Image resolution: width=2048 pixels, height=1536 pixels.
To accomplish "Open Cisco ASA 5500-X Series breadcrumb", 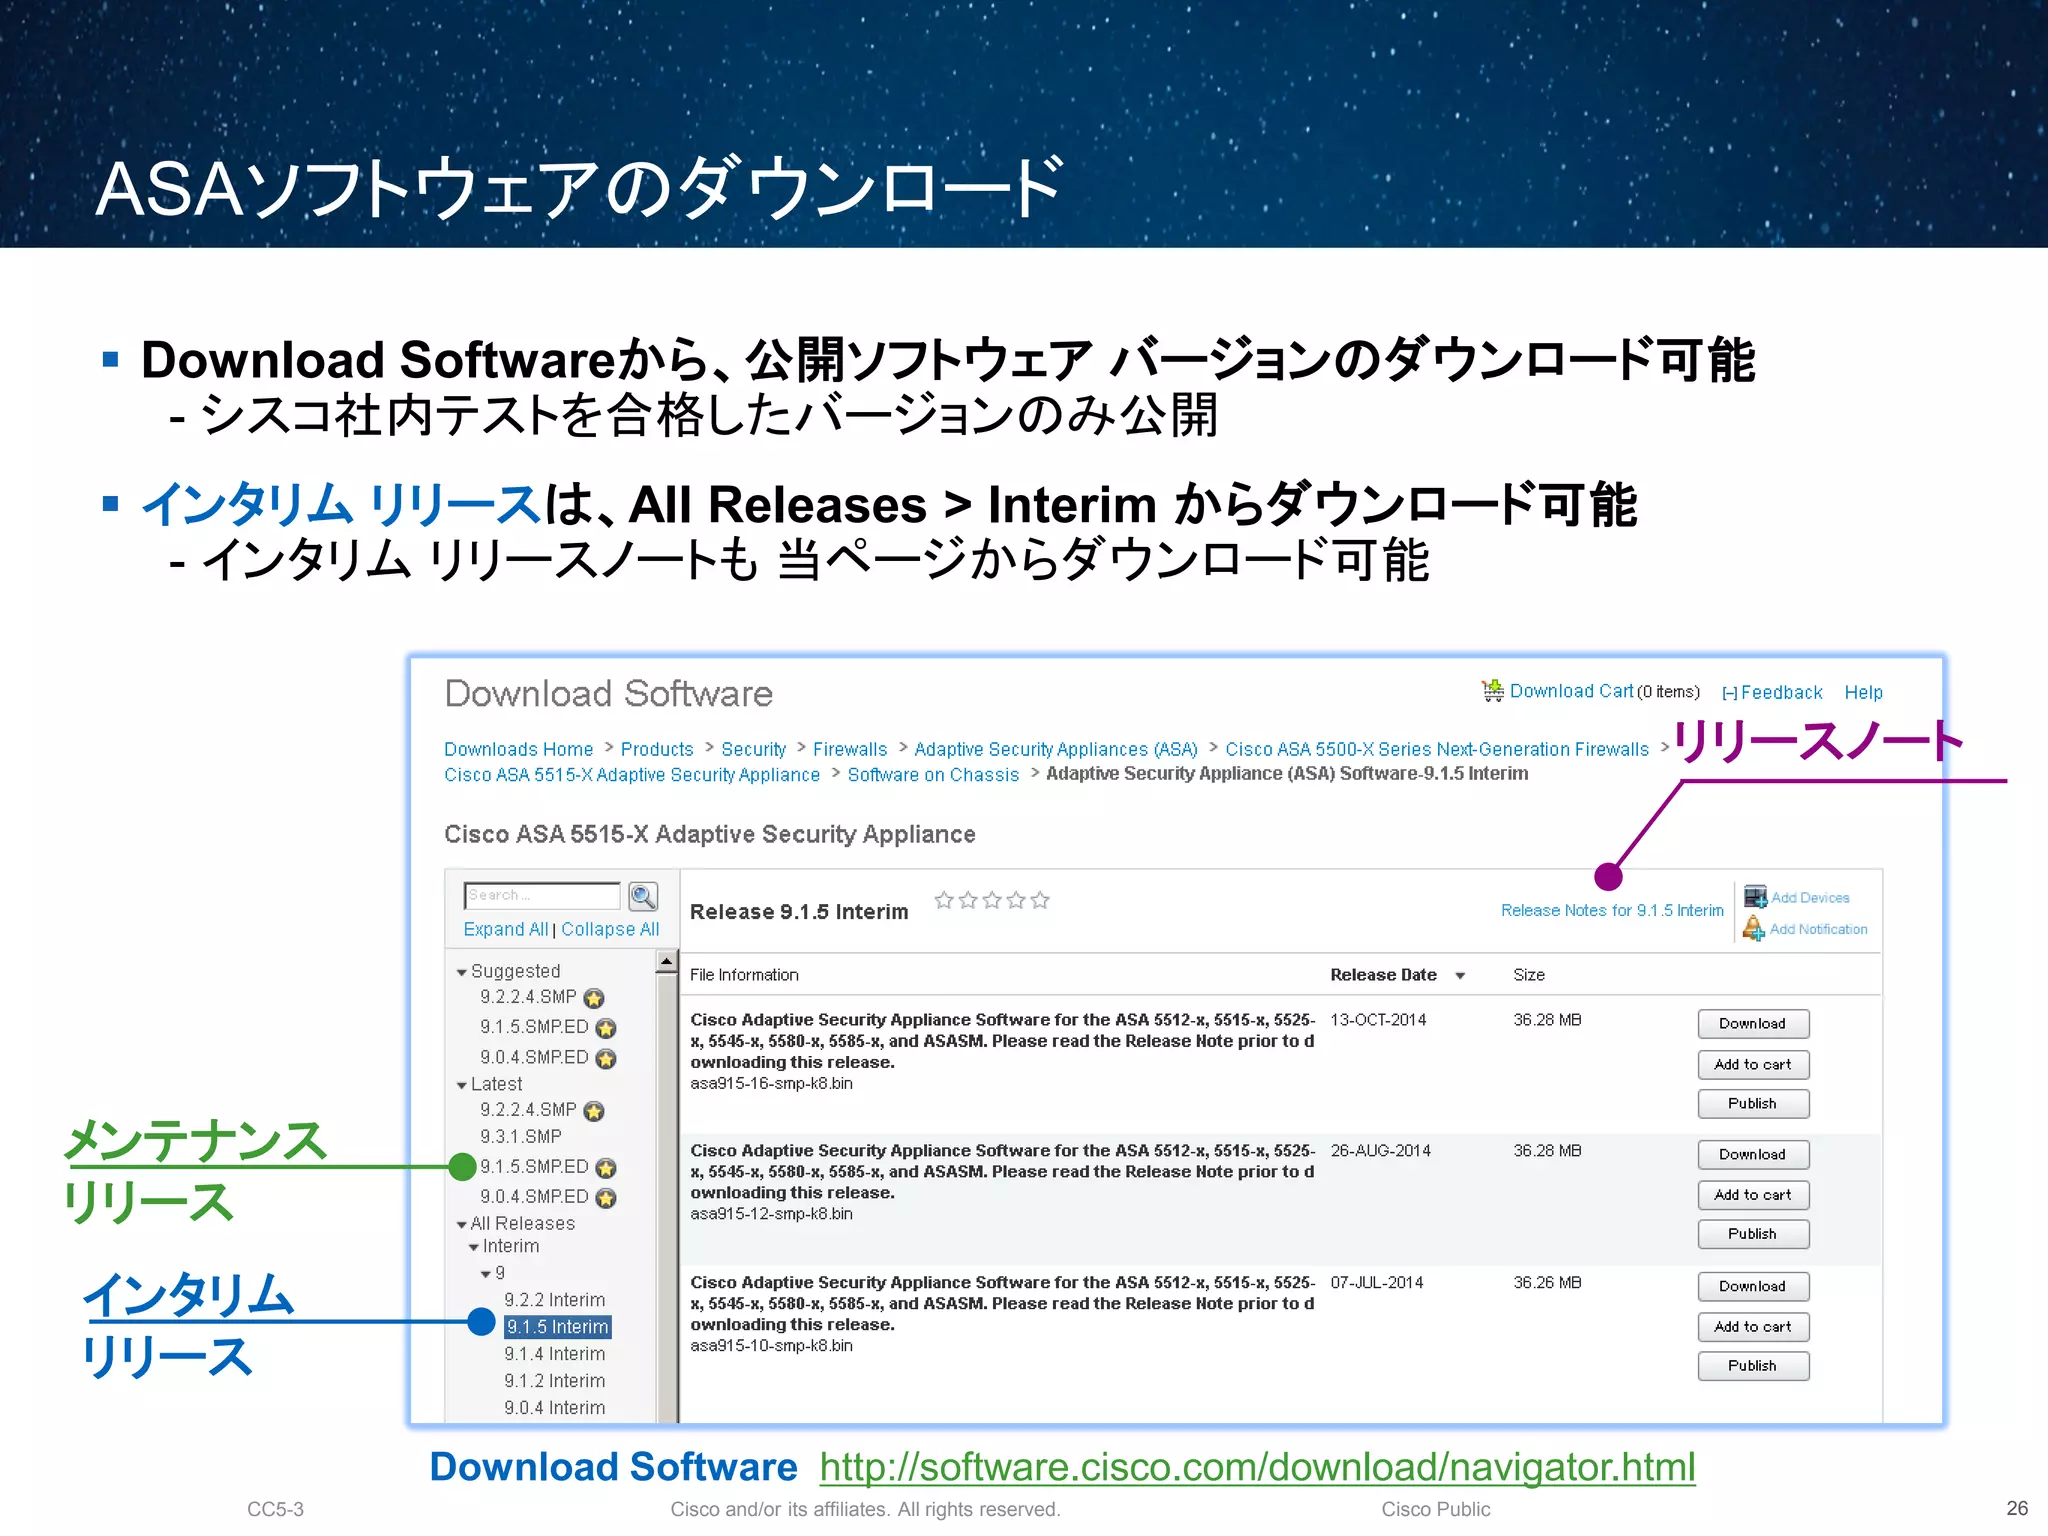I will [x=1437, y=749].
